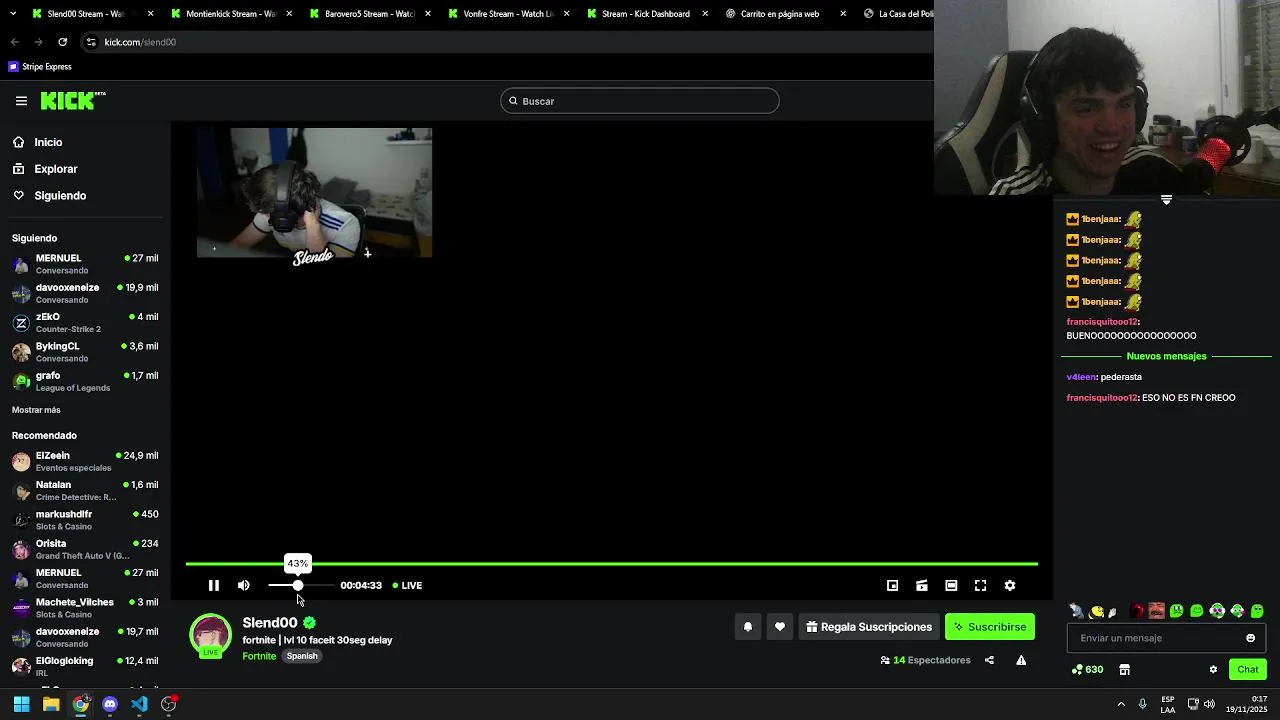This screenshot has width=1280, height=720.
Task: Open Visual Studio Code from taskbar
Action: pos(139,704)
